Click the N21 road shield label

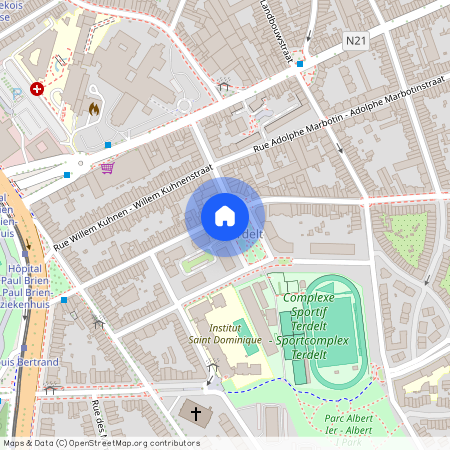pyautogui.click(x=356, y=41)
